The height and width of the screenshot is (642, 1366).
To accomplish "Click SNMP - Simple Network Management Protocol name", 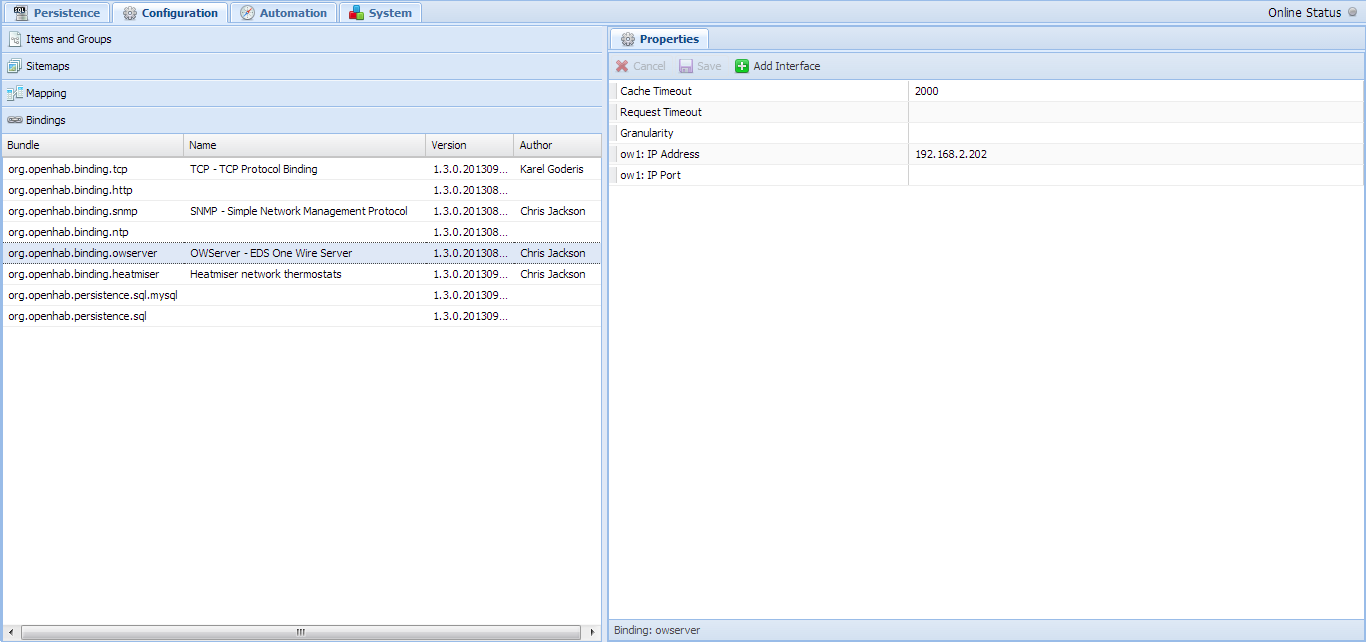I will tap(298, 211).
